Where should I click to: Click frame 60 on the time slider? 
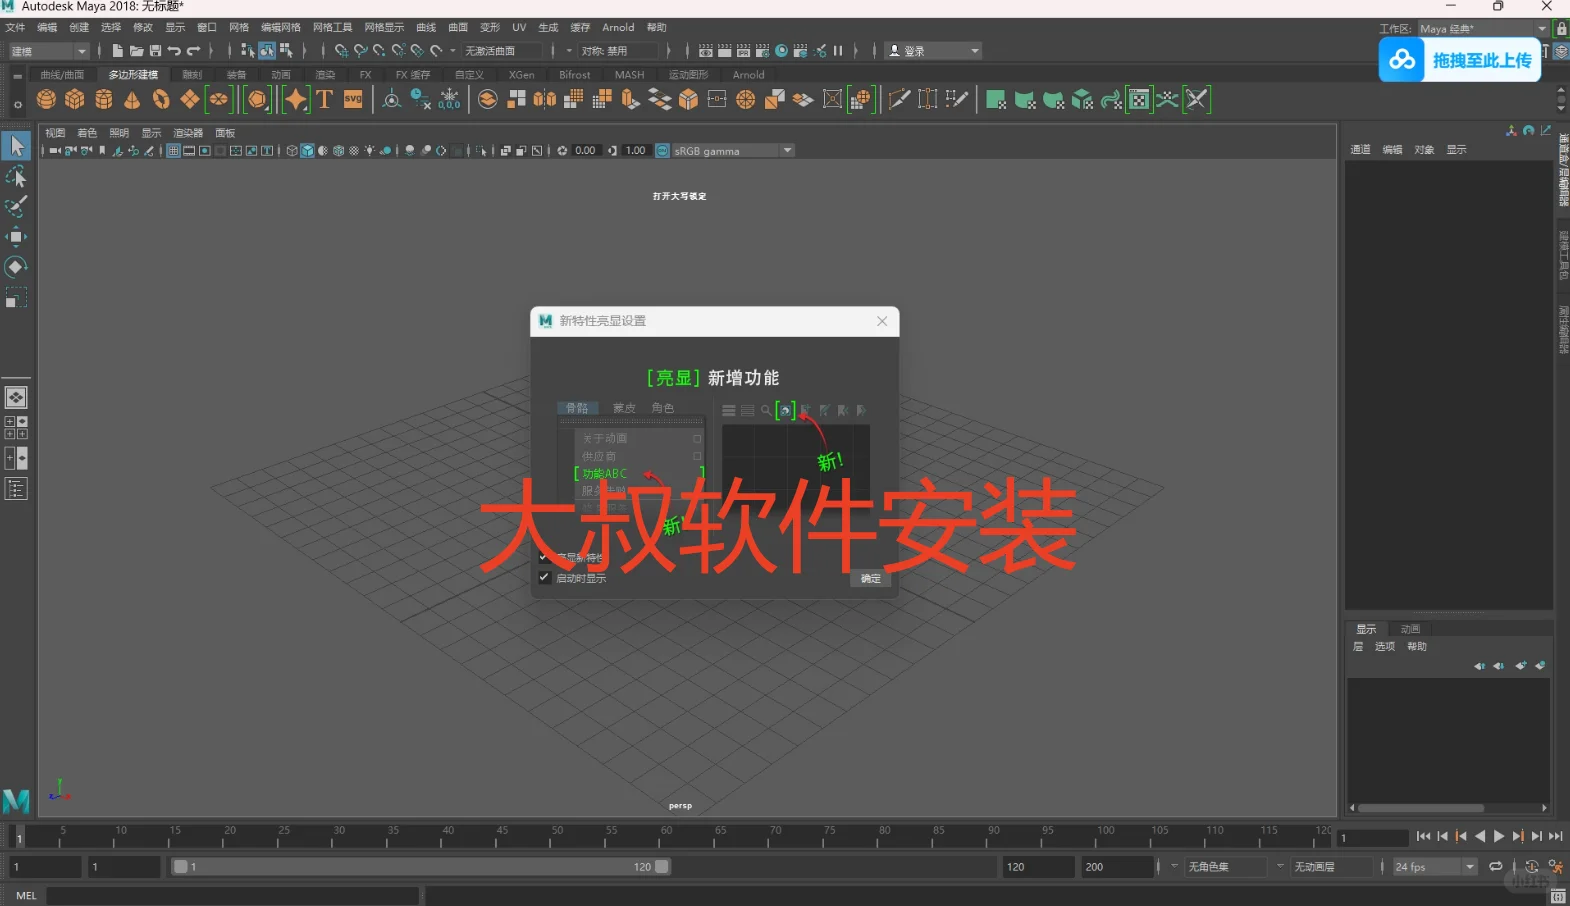pos(666,836)
